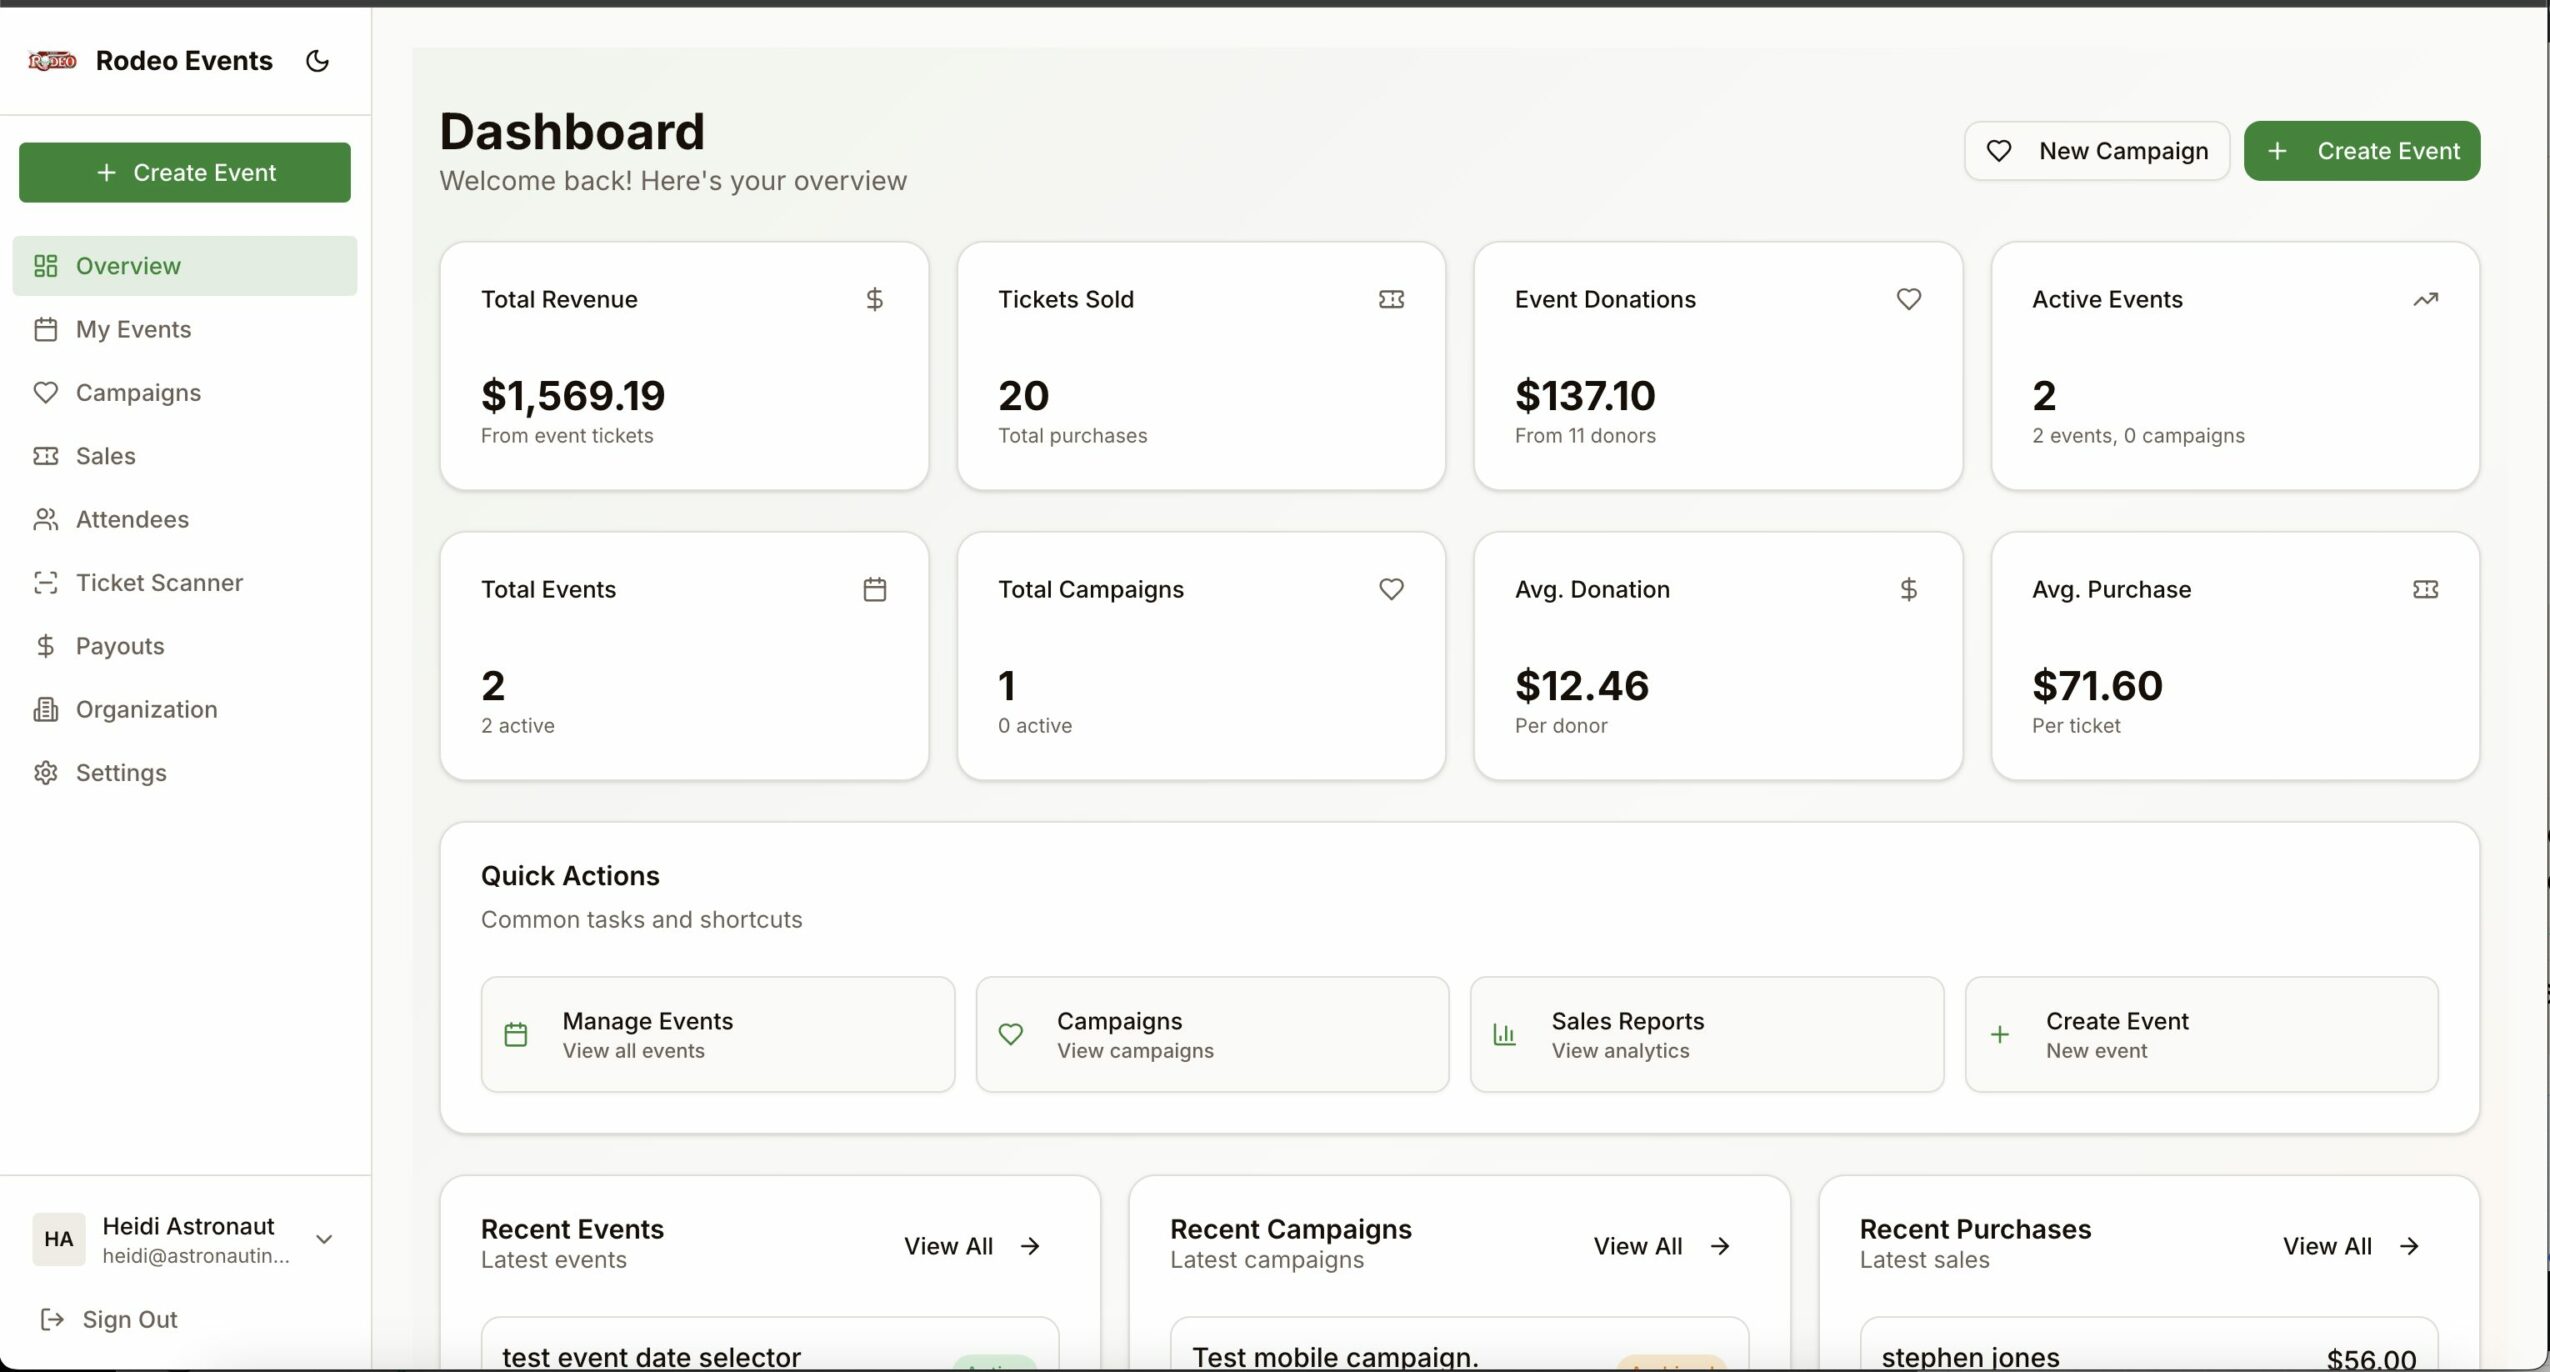Open My Events in sidebar
This screenshot has height=1372, width=2550.
(133, 329)
